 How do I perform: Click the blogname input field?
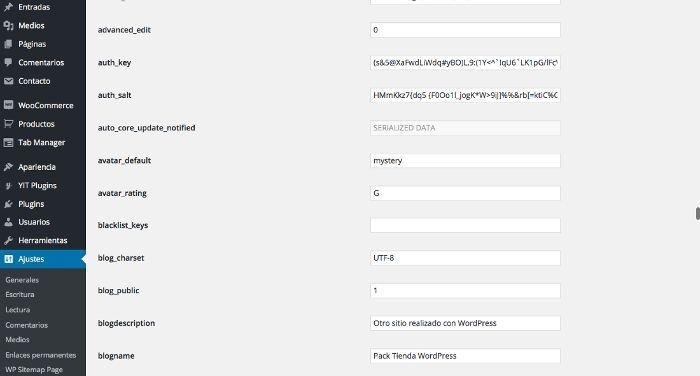click(x=465, y=356)
